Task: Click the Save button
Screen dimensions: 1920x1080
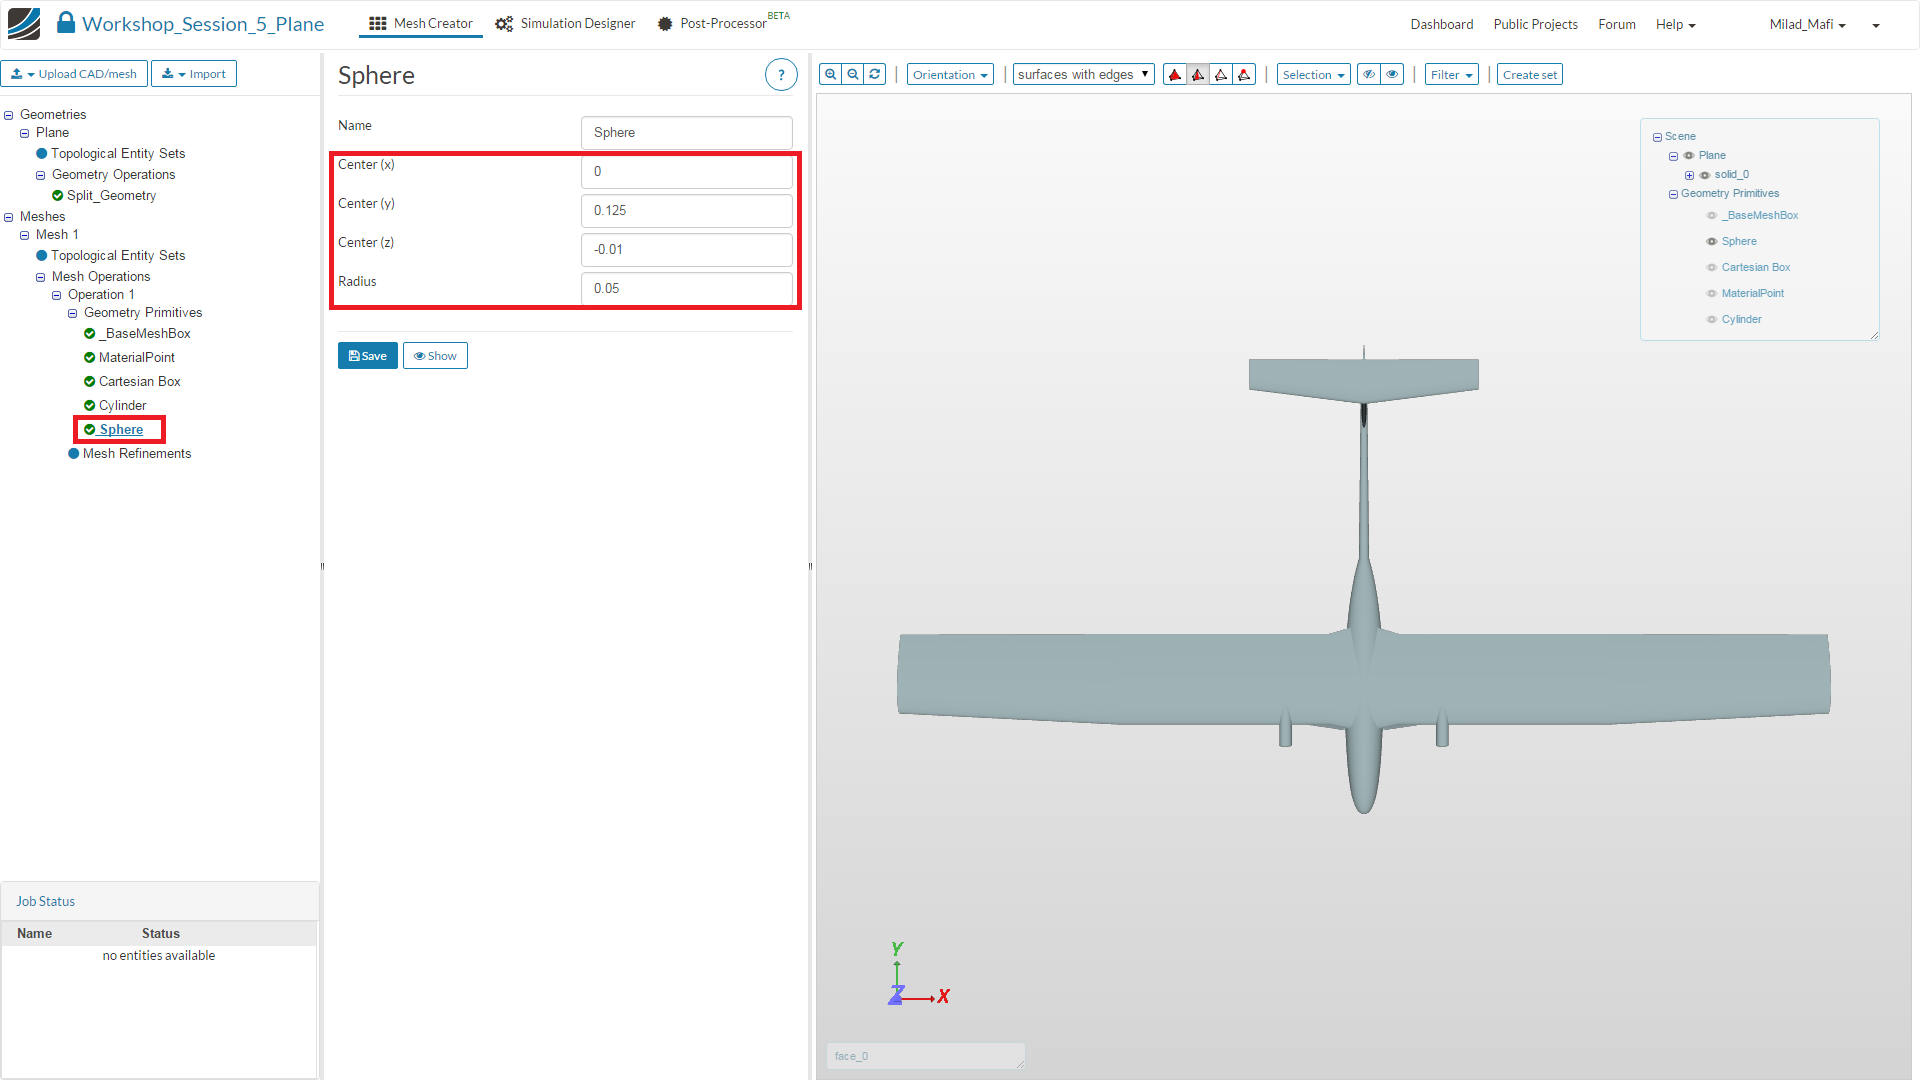Action: [367, 356]
